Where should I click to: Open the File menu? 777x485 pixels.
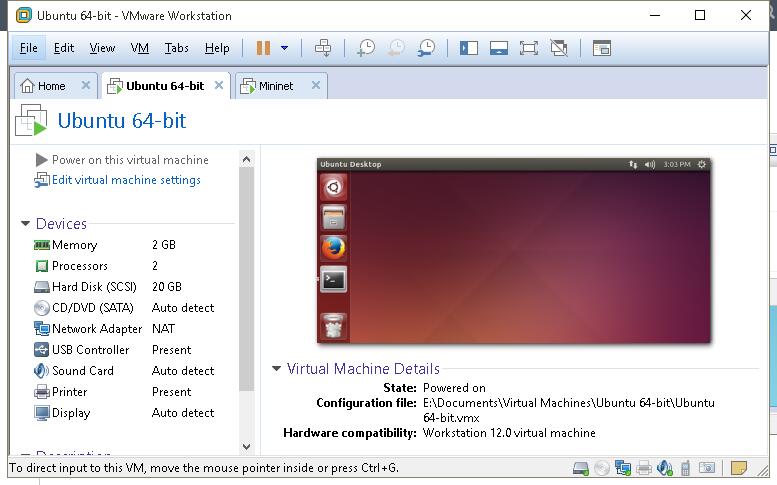28,48
